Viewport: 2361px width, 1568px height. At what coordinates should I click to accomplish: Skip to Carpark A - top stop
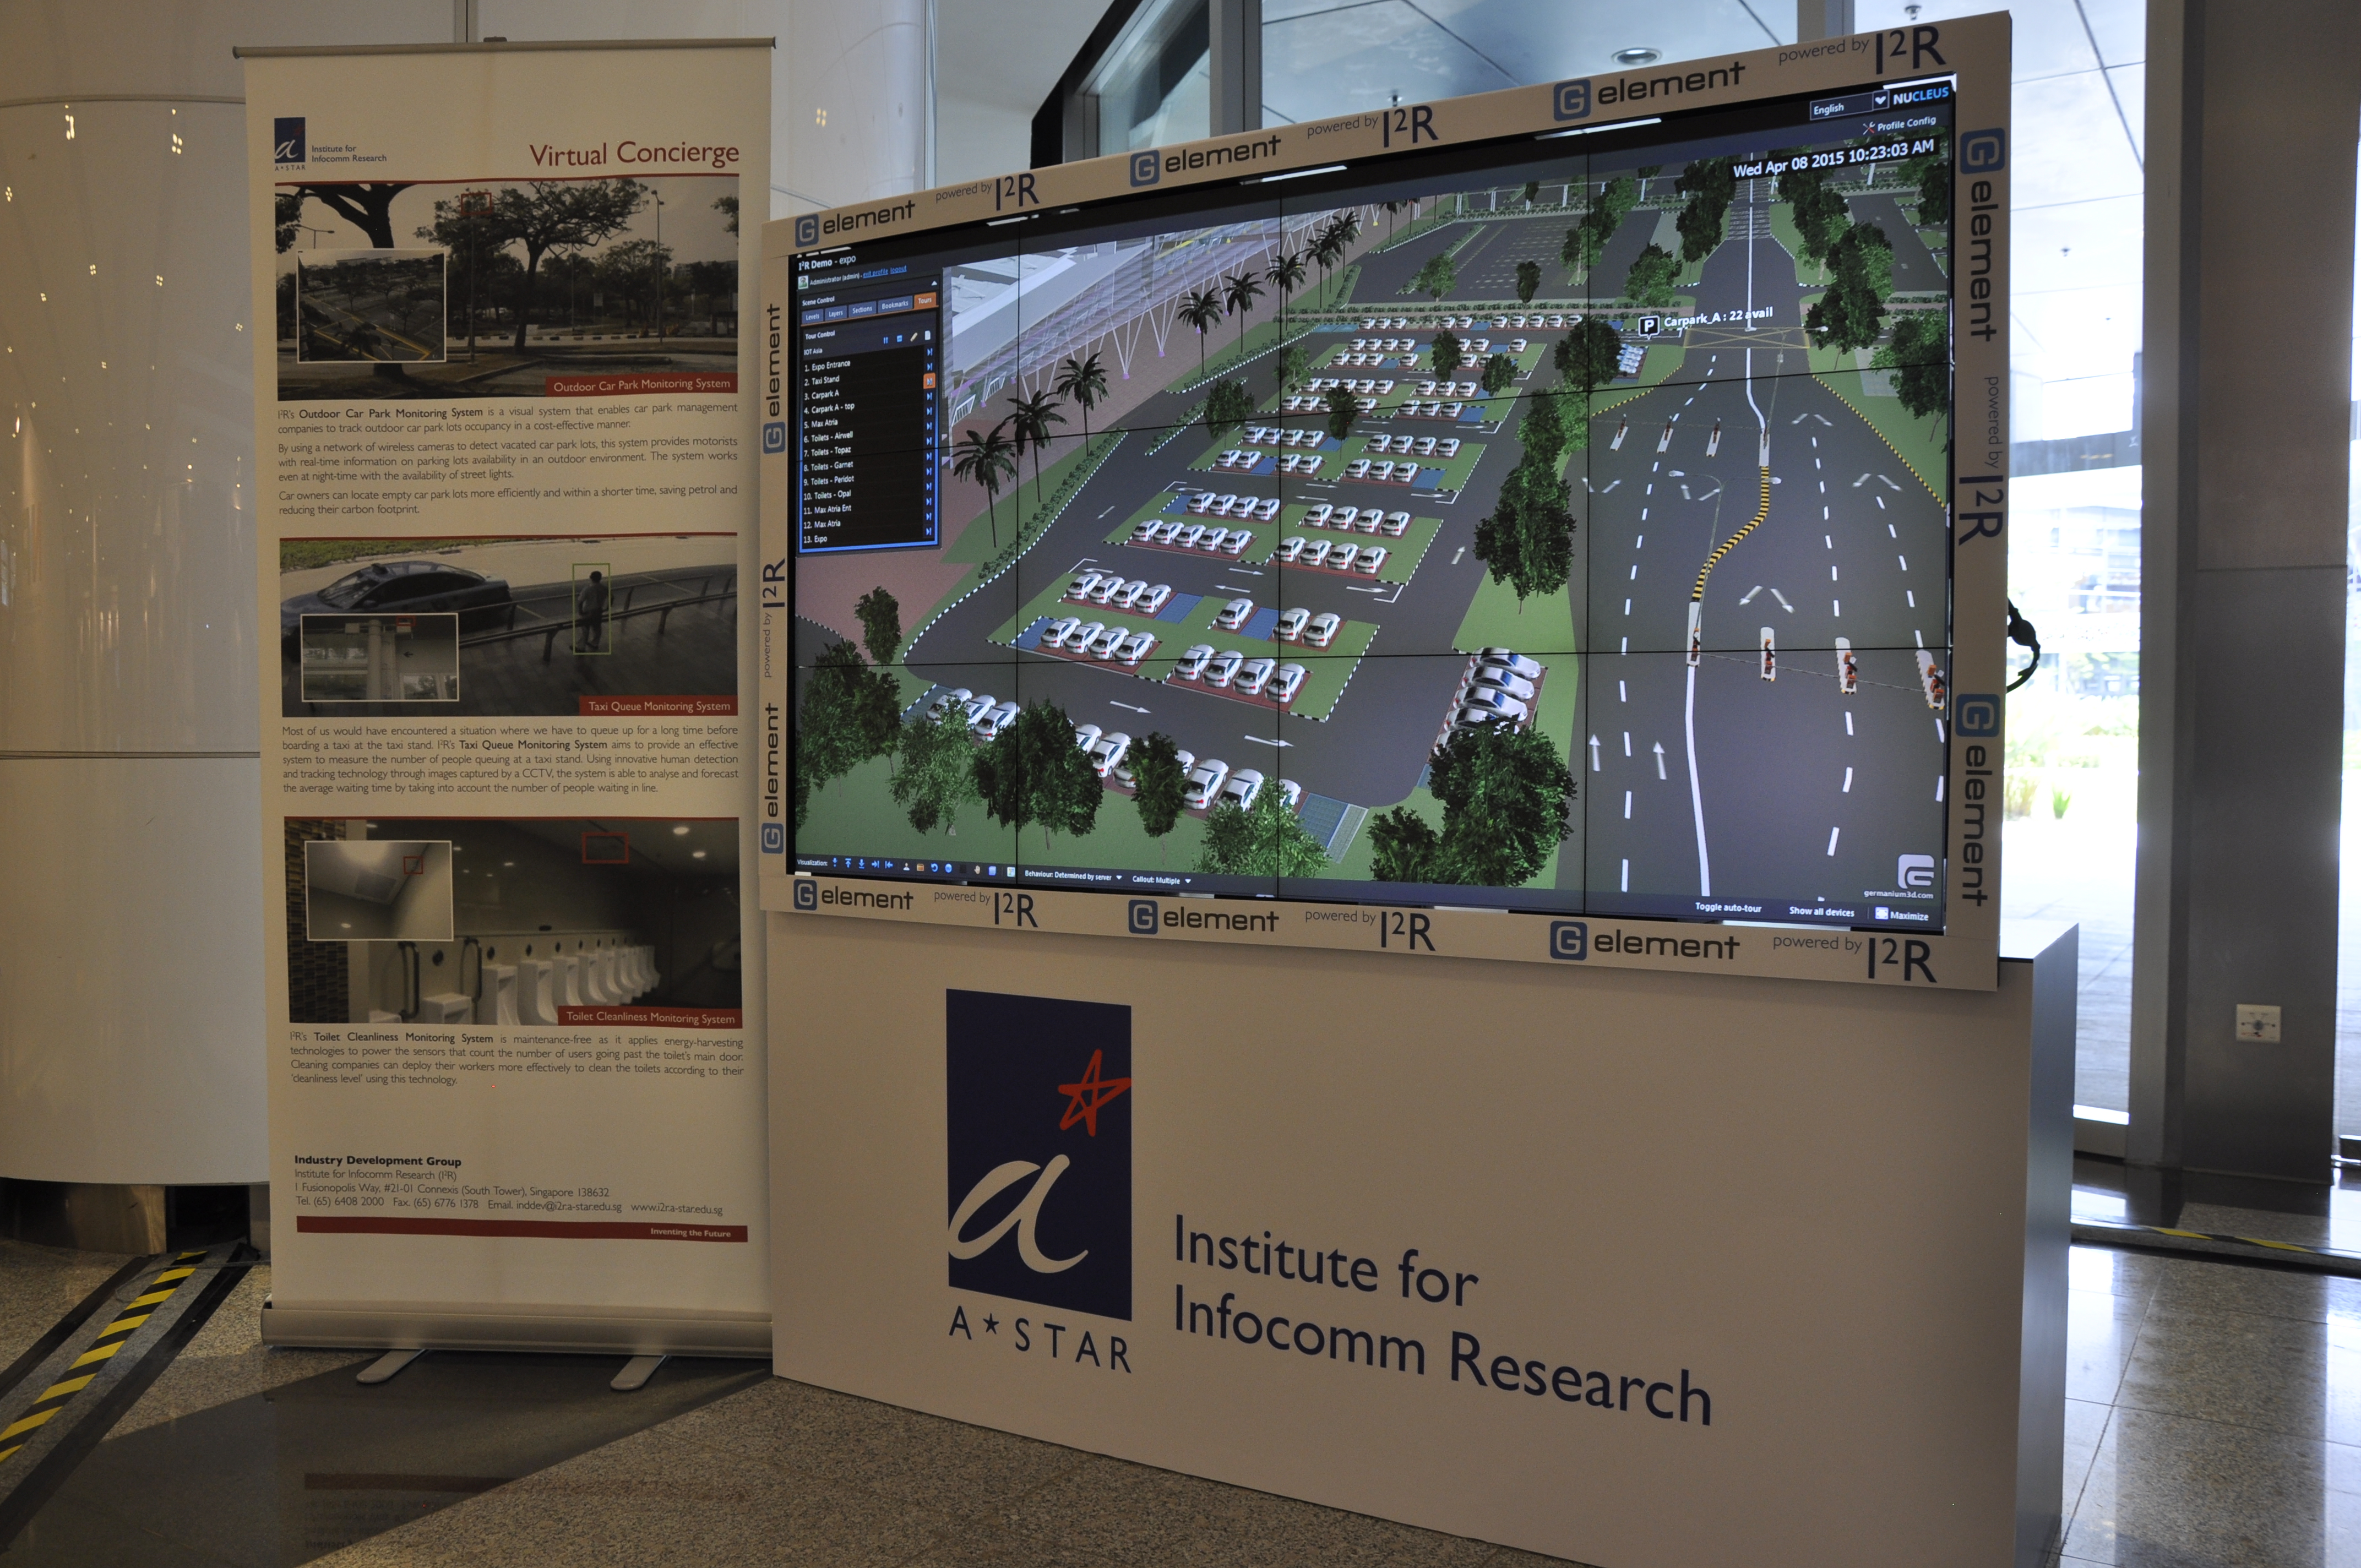click(x=929, y=411)
